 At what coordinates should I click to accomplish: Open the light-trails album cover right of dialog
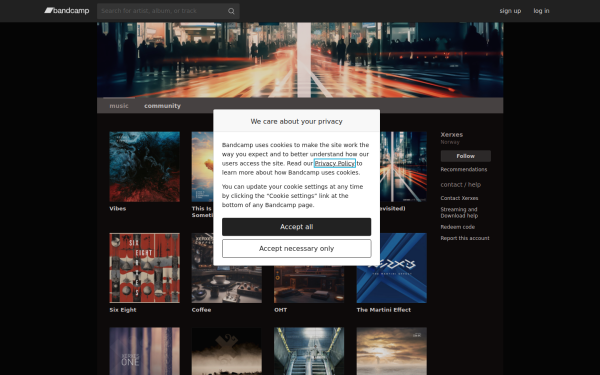403,166
